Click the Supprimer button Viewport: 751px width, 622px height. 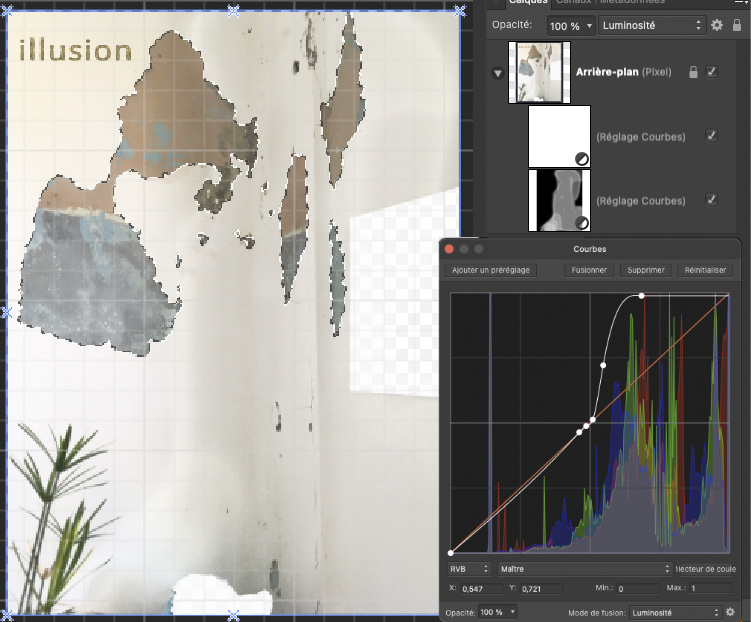646,270
